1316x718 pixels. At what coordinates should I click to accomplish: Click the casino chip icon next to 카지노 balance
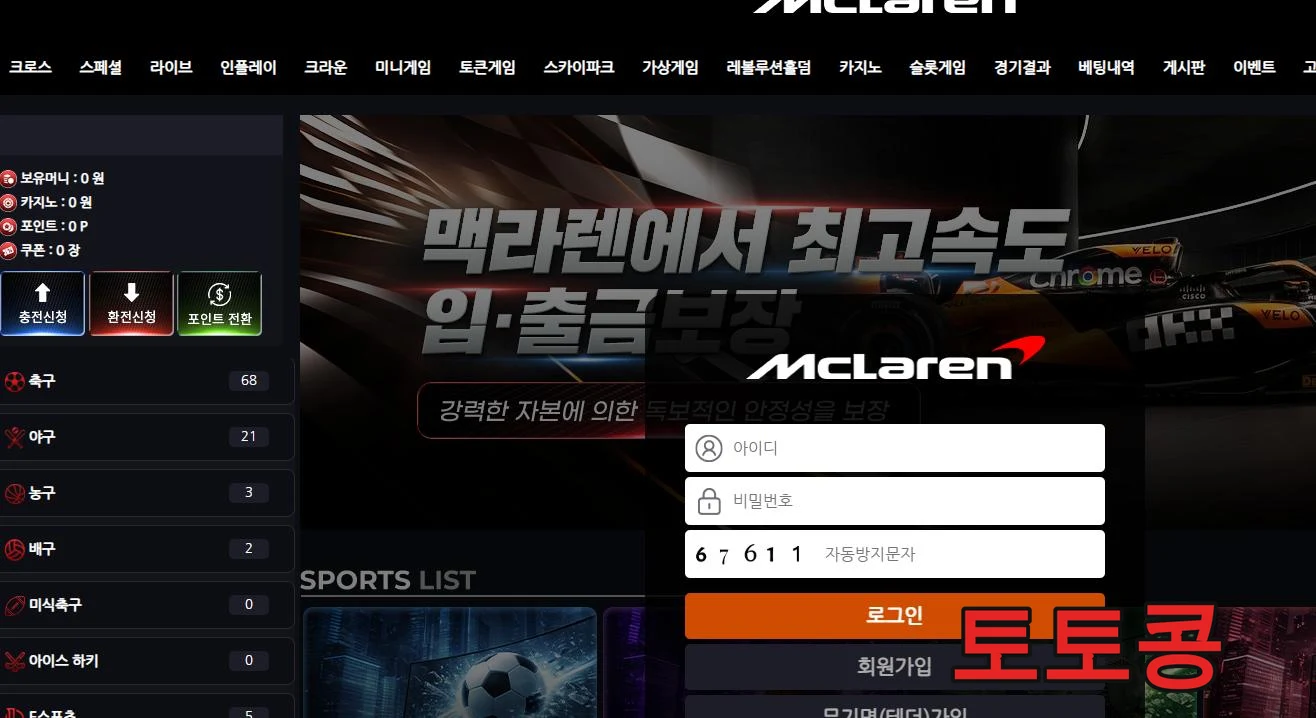tap(8, 202)
